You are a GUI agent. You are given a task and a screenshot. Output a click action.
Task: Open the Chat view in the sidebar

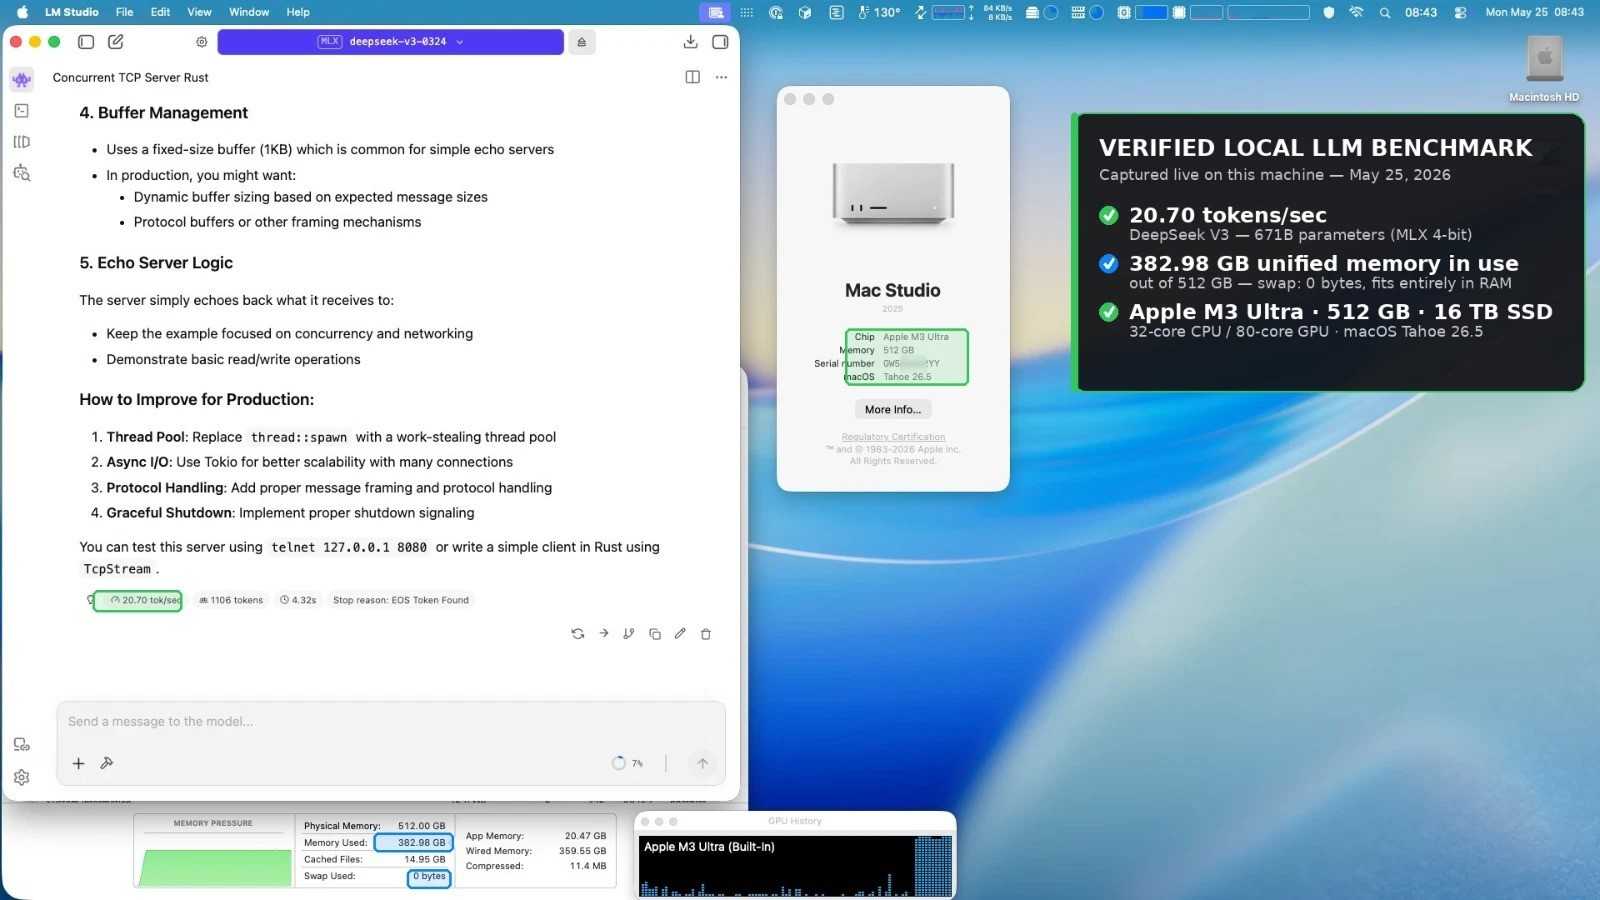(22, 79)
